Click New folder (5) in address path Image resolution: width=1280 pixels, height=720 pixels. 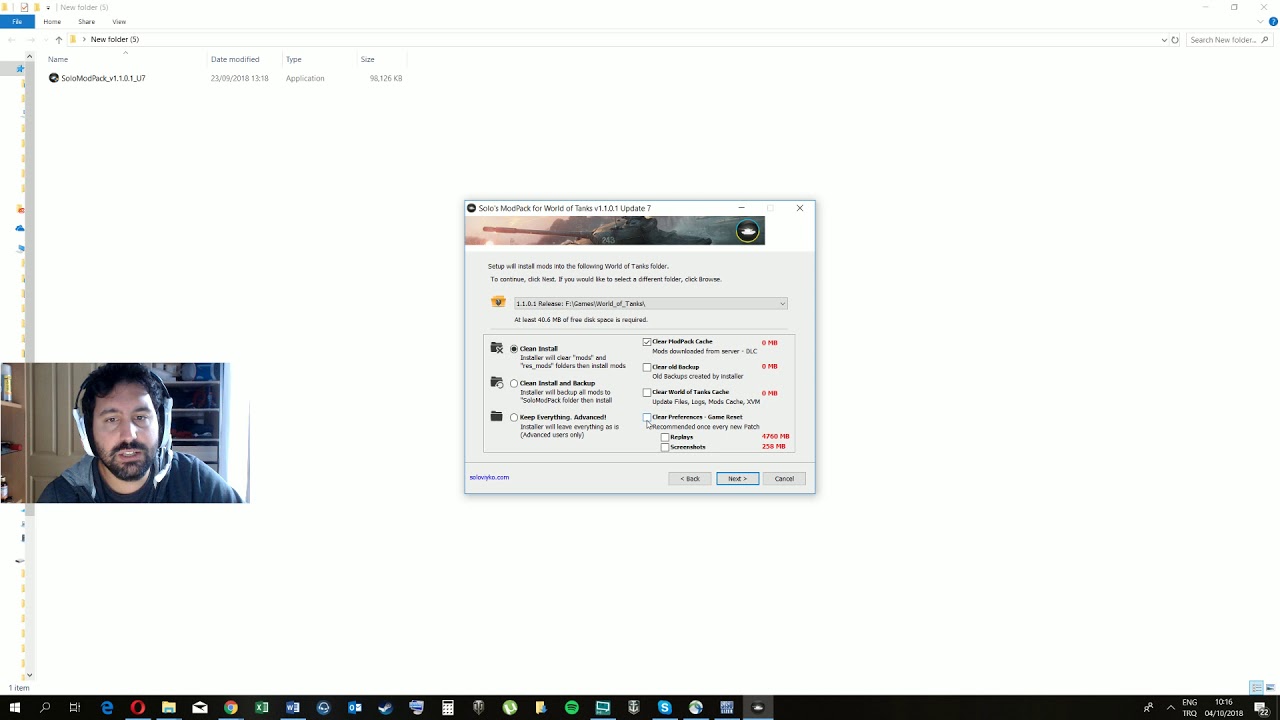point(115,40)
